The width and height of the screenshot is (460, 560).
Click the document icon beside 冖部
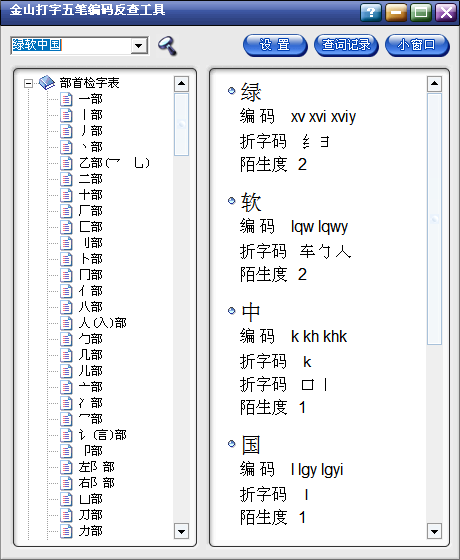pyautogui.click(x=66, y=419)
